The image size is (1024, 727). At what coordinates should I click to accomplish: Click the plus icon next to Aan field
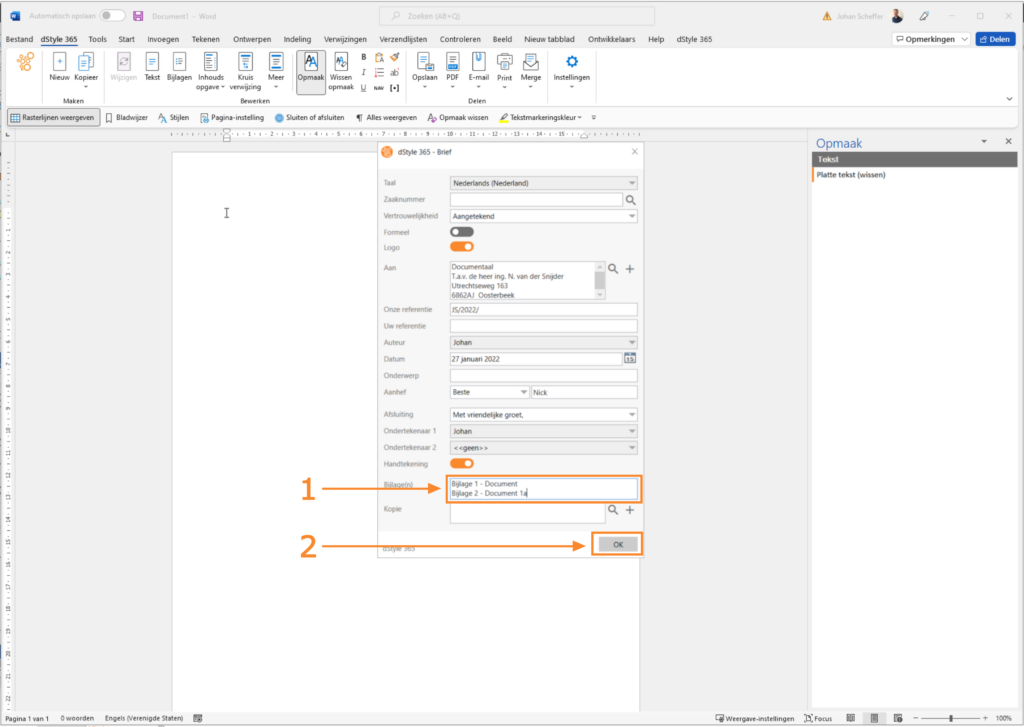tap(630, 268)
